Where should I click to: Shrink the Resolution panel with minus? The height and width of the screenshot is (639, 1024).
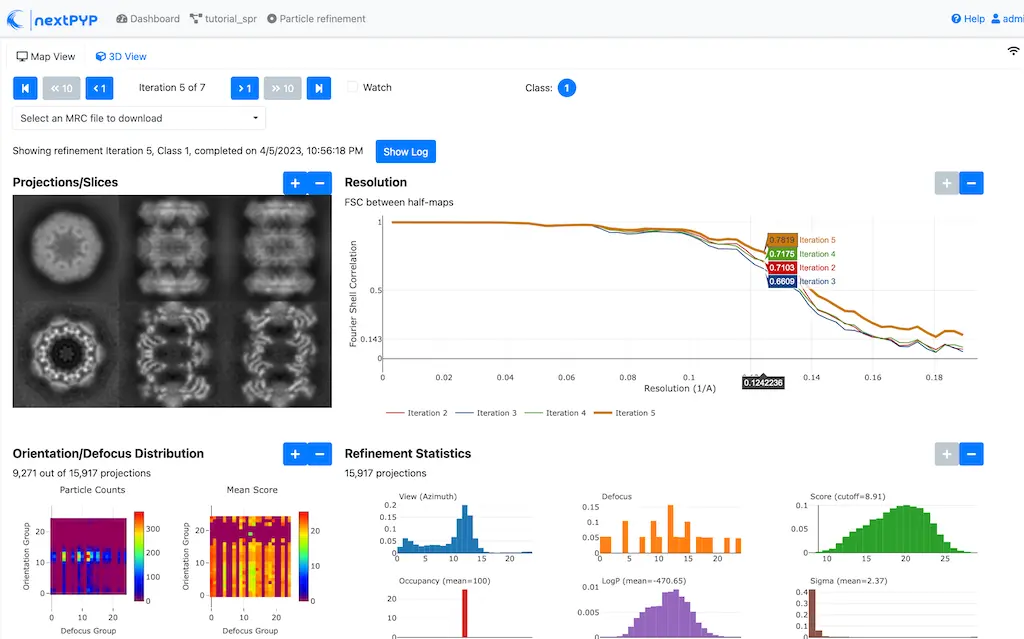point(971,183)
